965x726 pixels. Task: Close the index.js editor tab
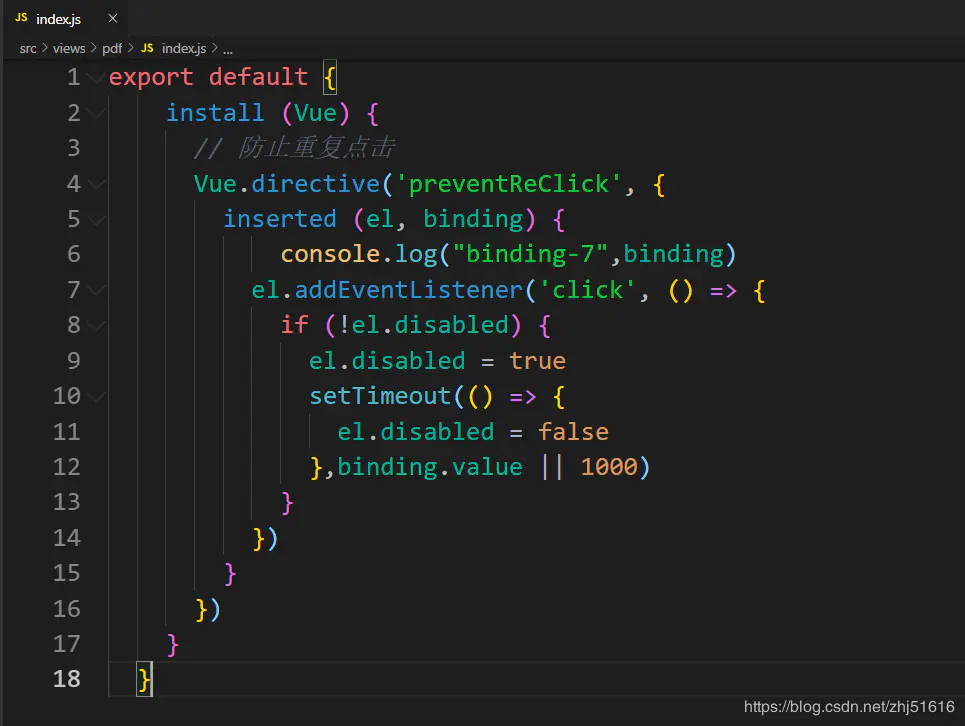(113, 18)
